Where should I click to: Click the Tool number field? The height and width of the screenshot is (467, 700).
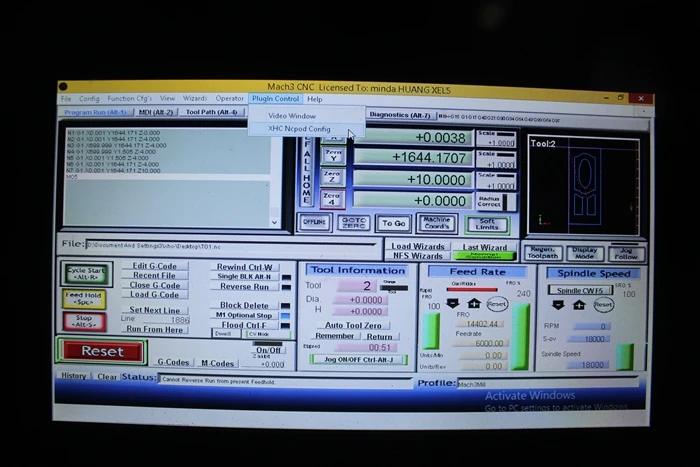coord(356,286)
